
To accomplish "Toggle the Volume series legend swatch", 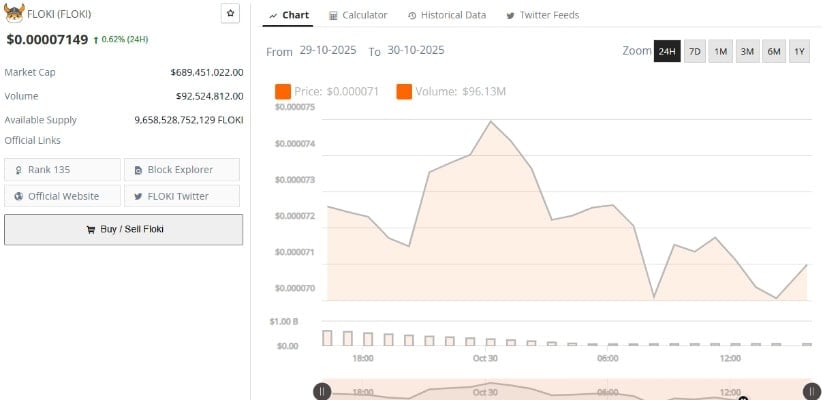I will tap(404, 92).
